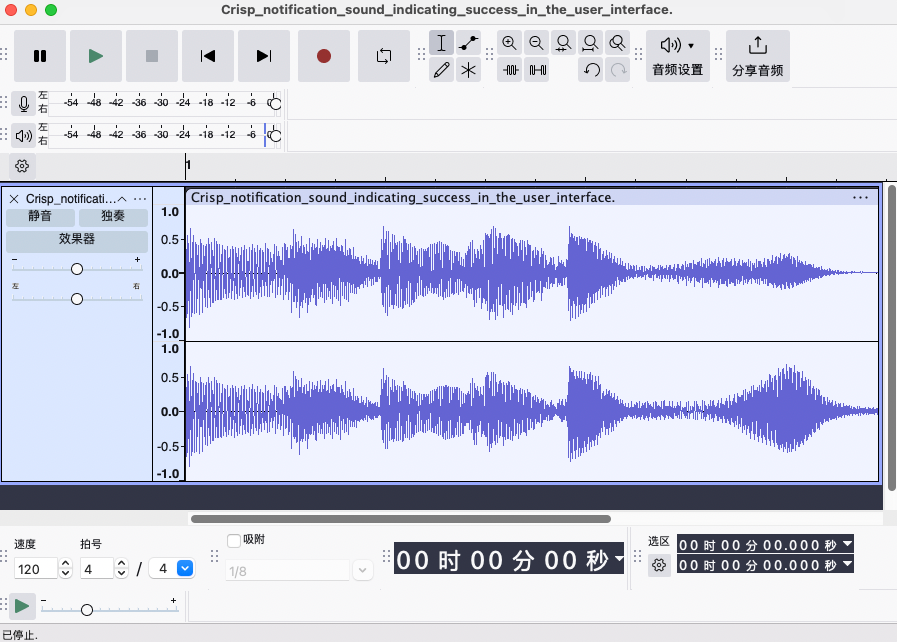Click the playback meter speaker icon
Viewport: 897px width, 642px height.
(x=23, y=136)
